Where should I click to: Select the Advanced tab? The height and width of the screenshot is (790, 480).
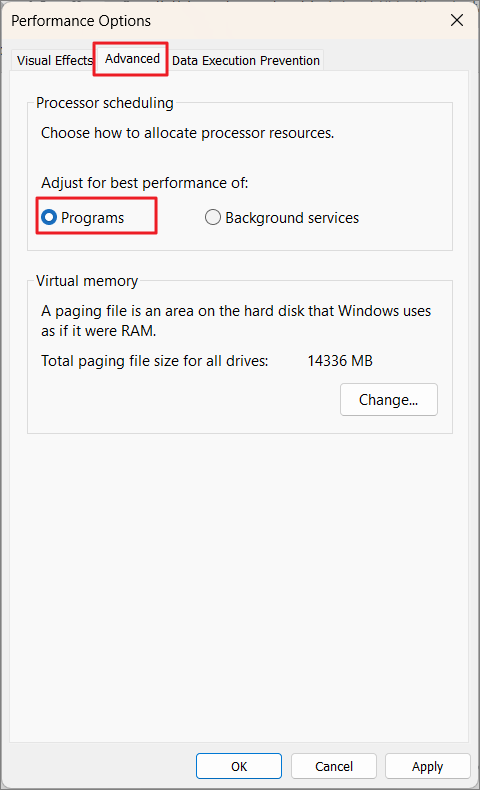pos(132,59)
